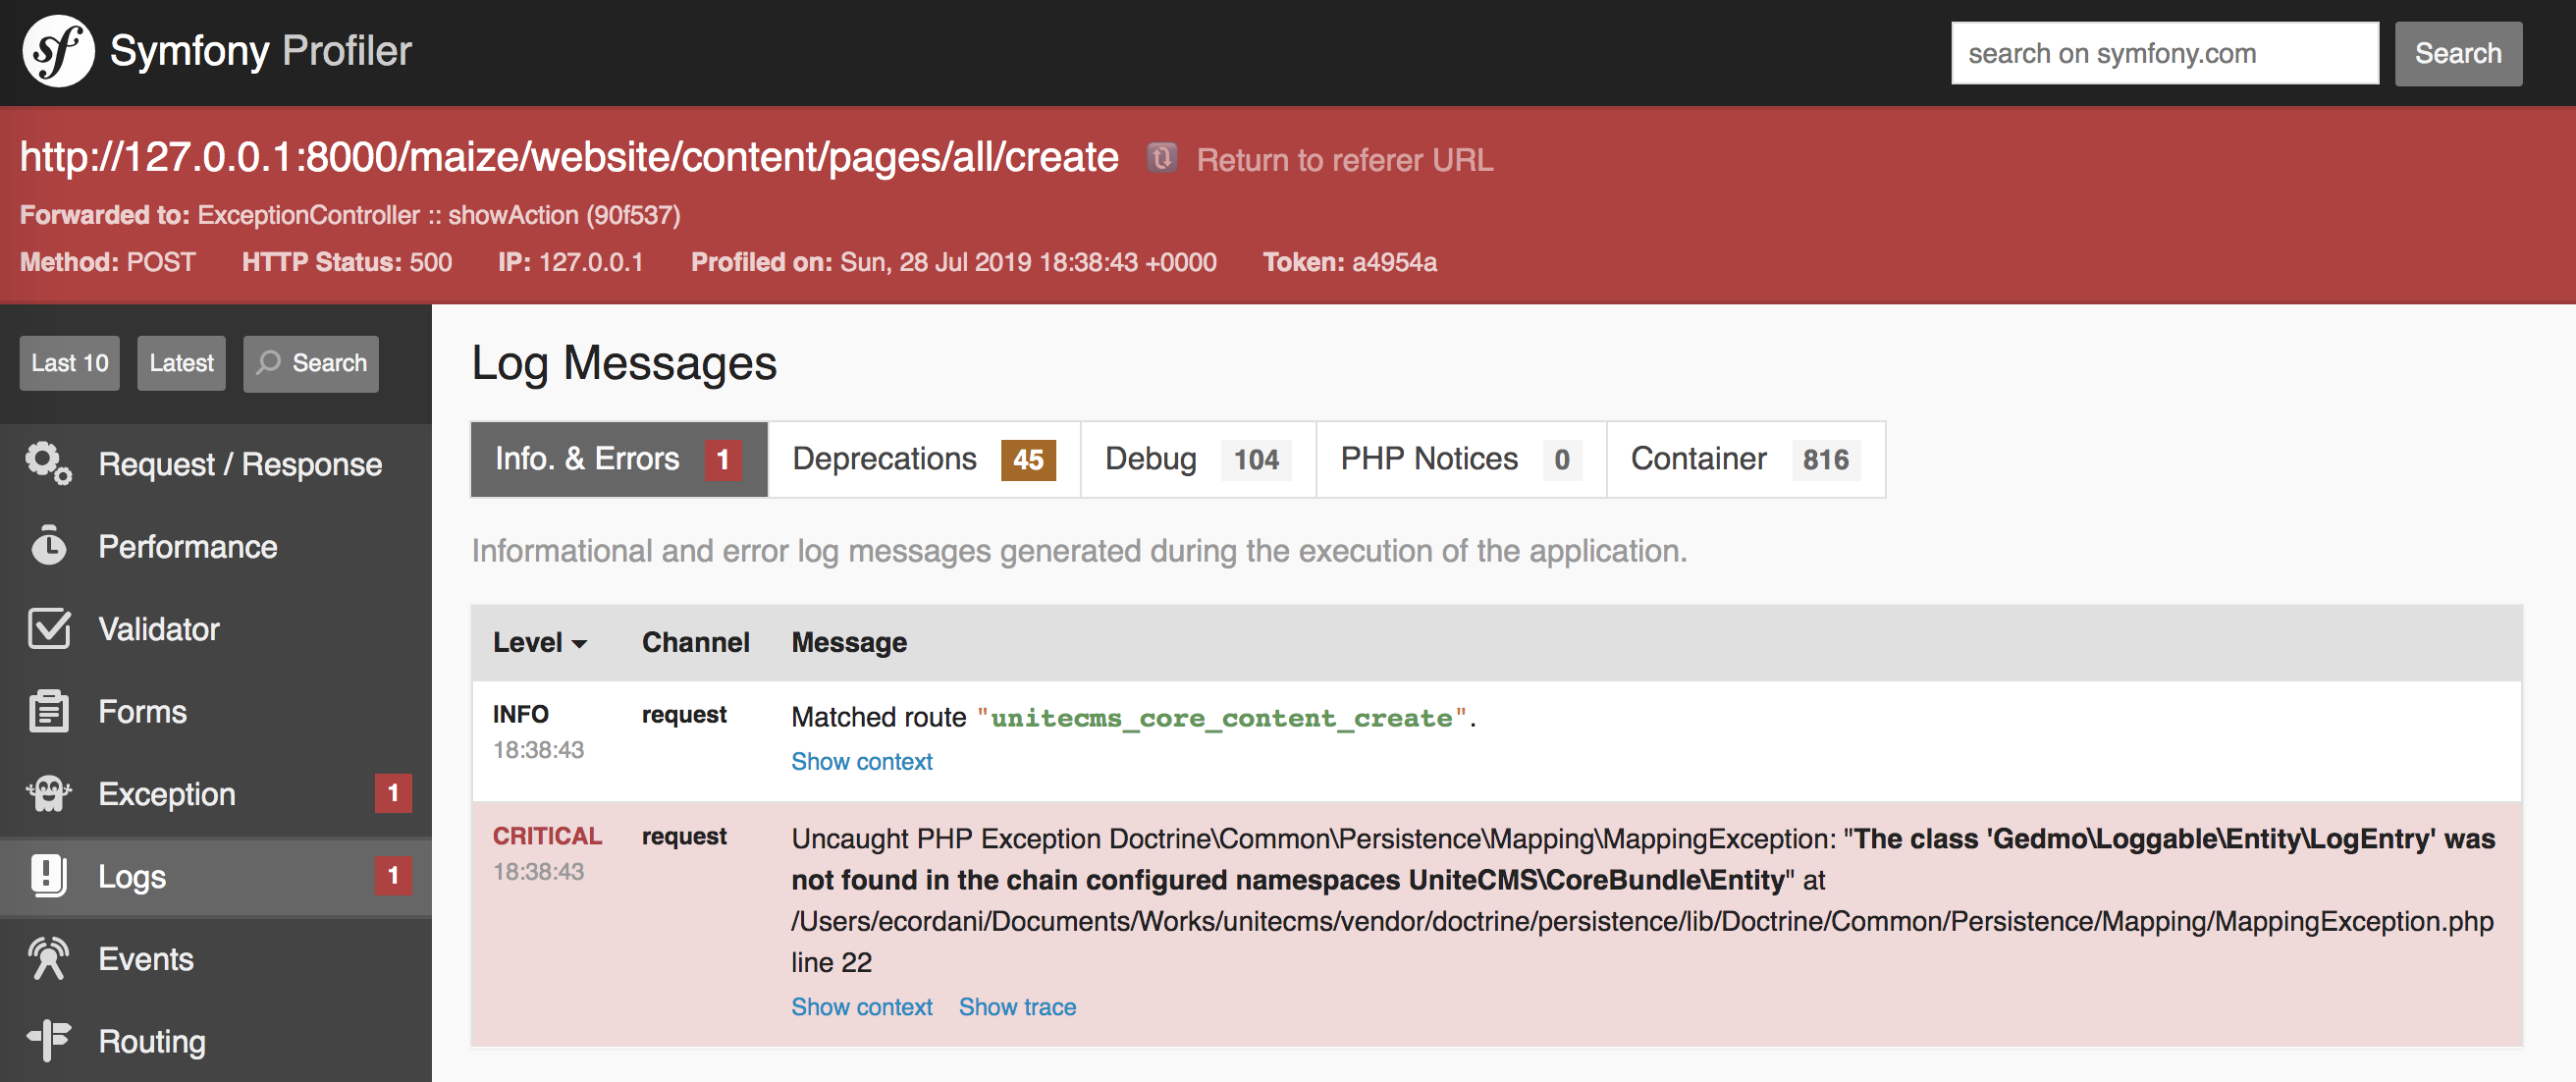Click inside the search on symfony.com field
The width and height of the screenshot is (2576, 1082).
coord(2164,53)
